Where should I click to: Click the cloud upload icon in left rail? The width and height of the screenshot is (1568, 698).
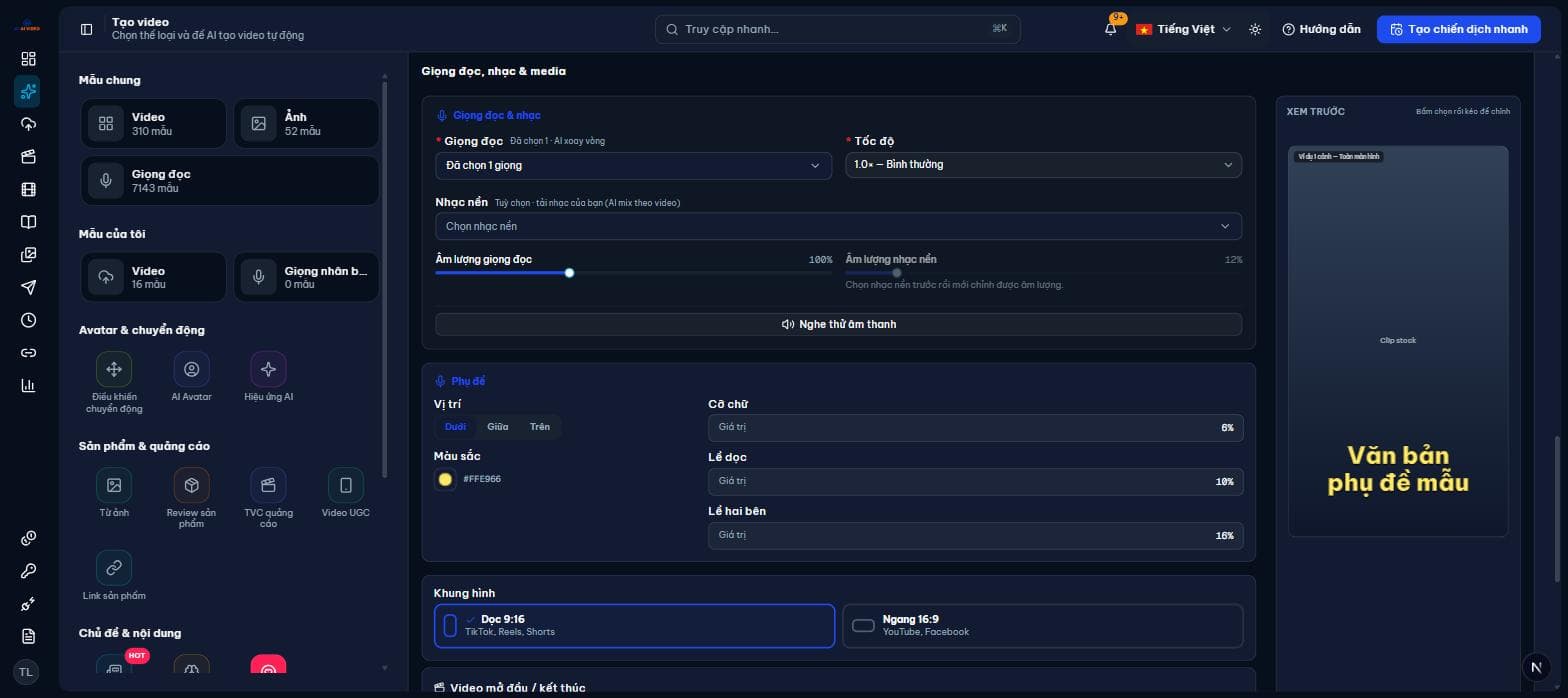coord(28,124)
